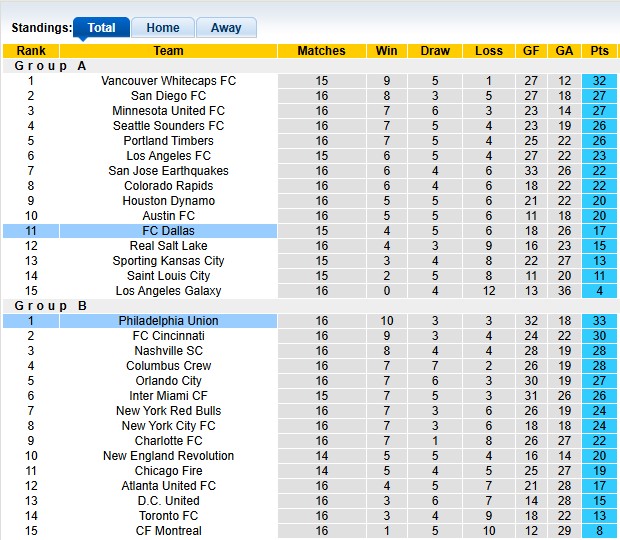This screenshot has height=540, width=620.
Task: Click the Vancouver Whitecaps FC team link
Action: pyautogui.click(x=168, y=81)
